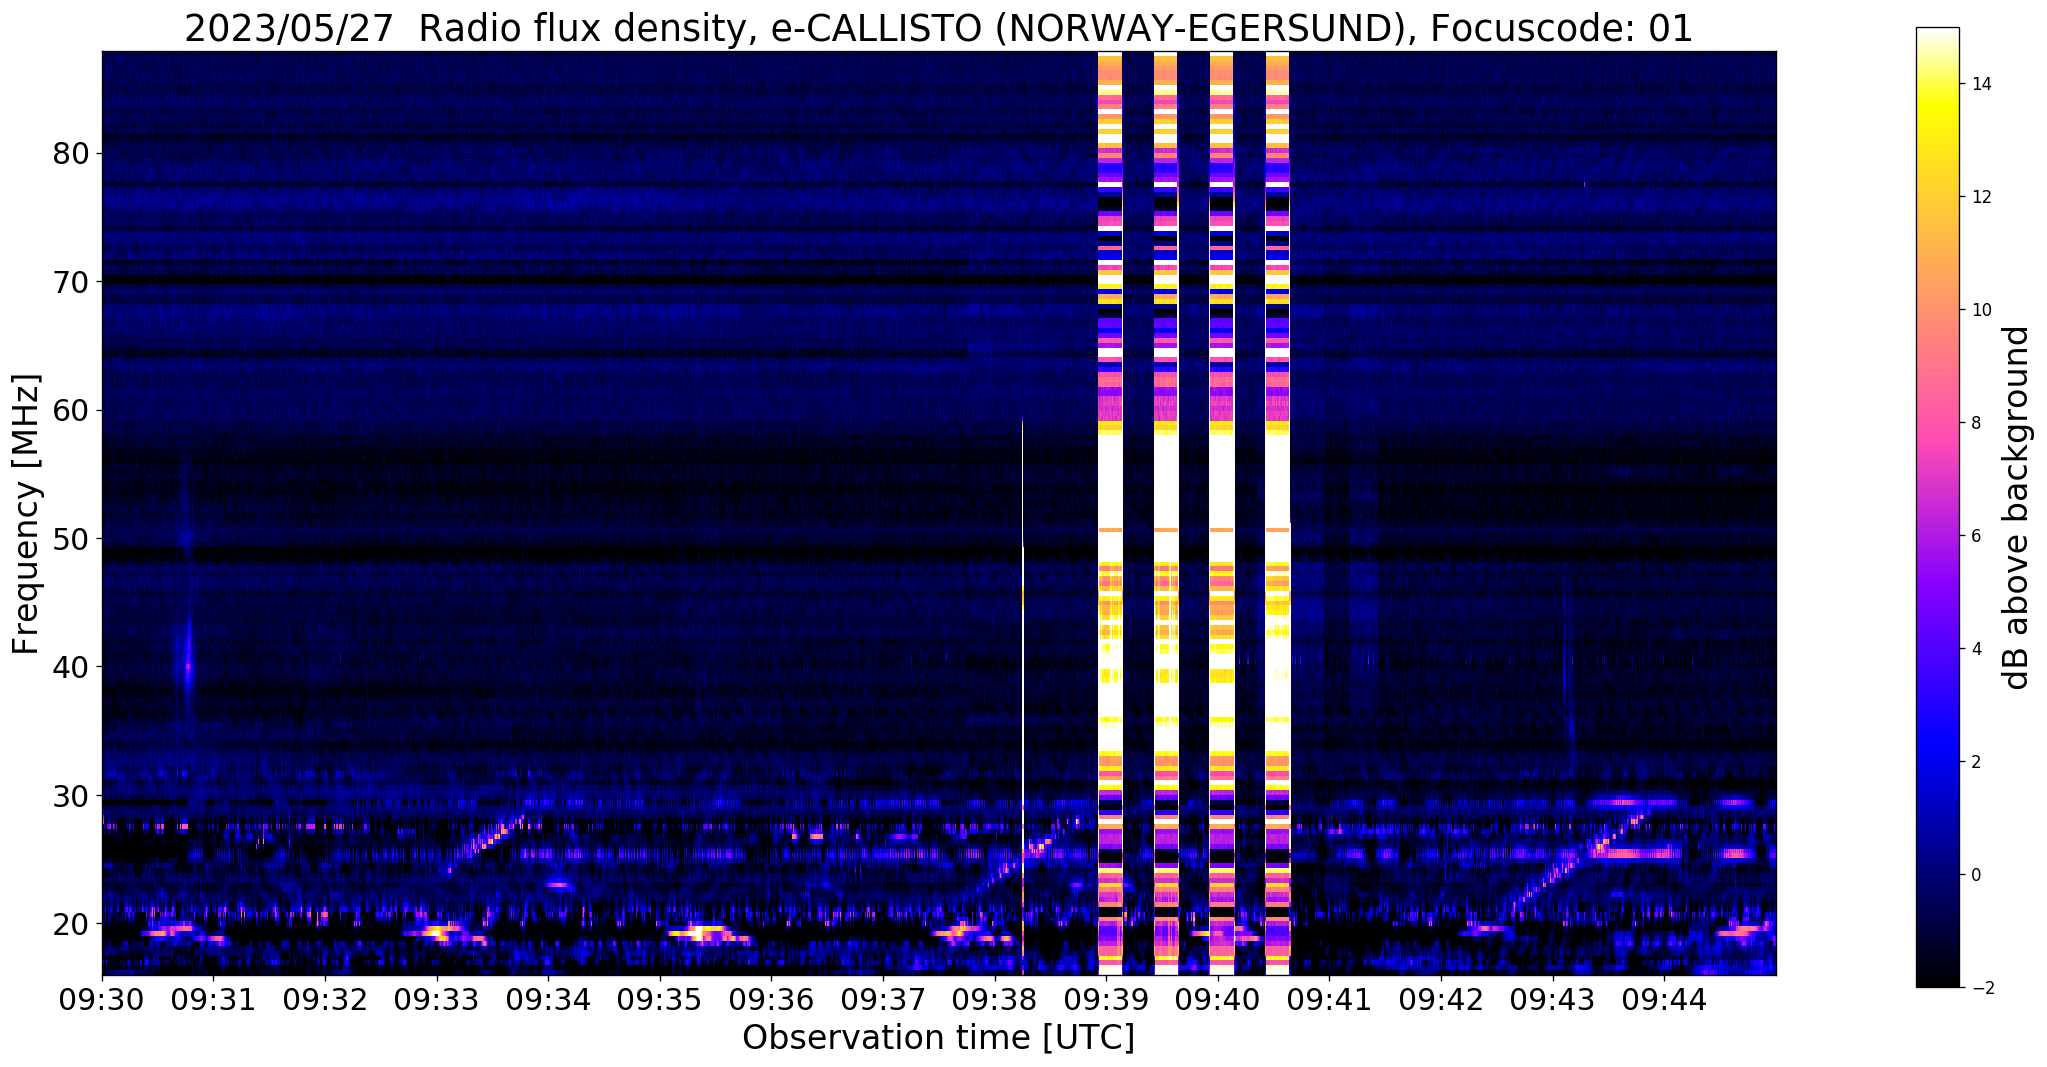Click the 80 MHz frequency tick label
The width and height of the screenshot is (2047, 1067).
click(71, 154)
